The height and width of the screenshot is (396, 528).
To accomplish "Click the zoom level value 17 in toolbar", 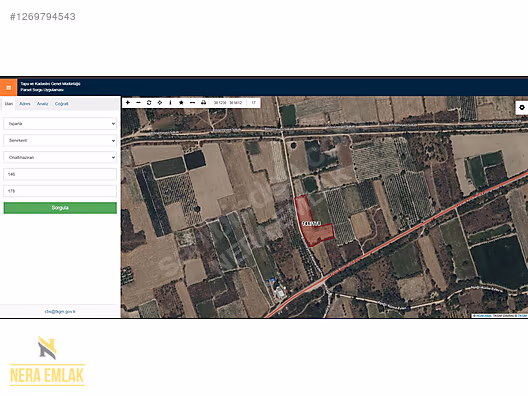I will click(x=254, y=102).
